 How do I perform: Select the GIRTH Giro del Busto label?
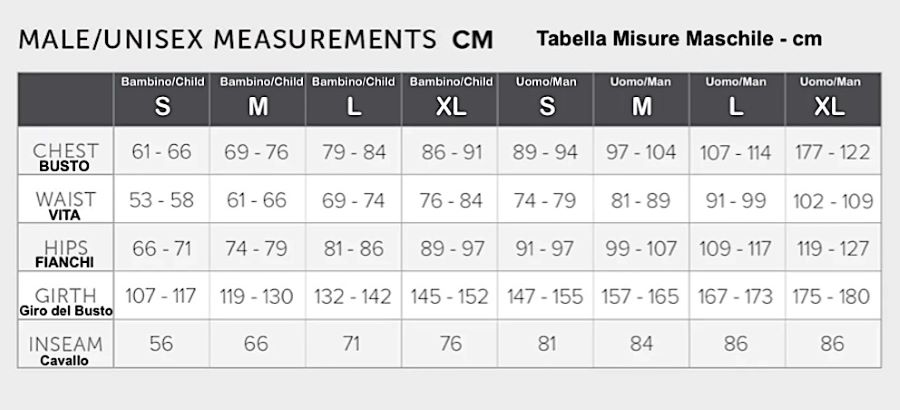pos(65,302)
